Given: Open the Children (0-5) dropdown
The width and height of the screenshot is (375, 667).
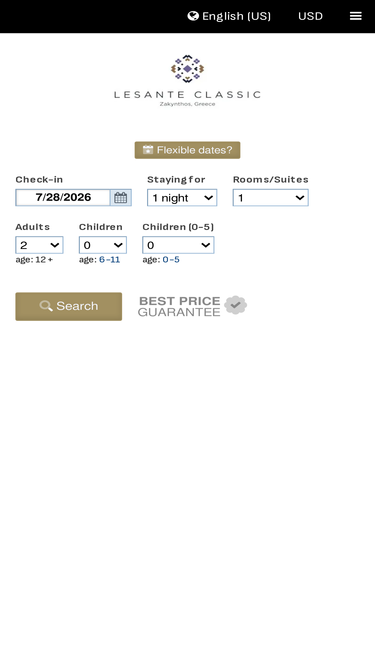Looking at the screenshot, I should pyautogui.click(x=178, y=245).
